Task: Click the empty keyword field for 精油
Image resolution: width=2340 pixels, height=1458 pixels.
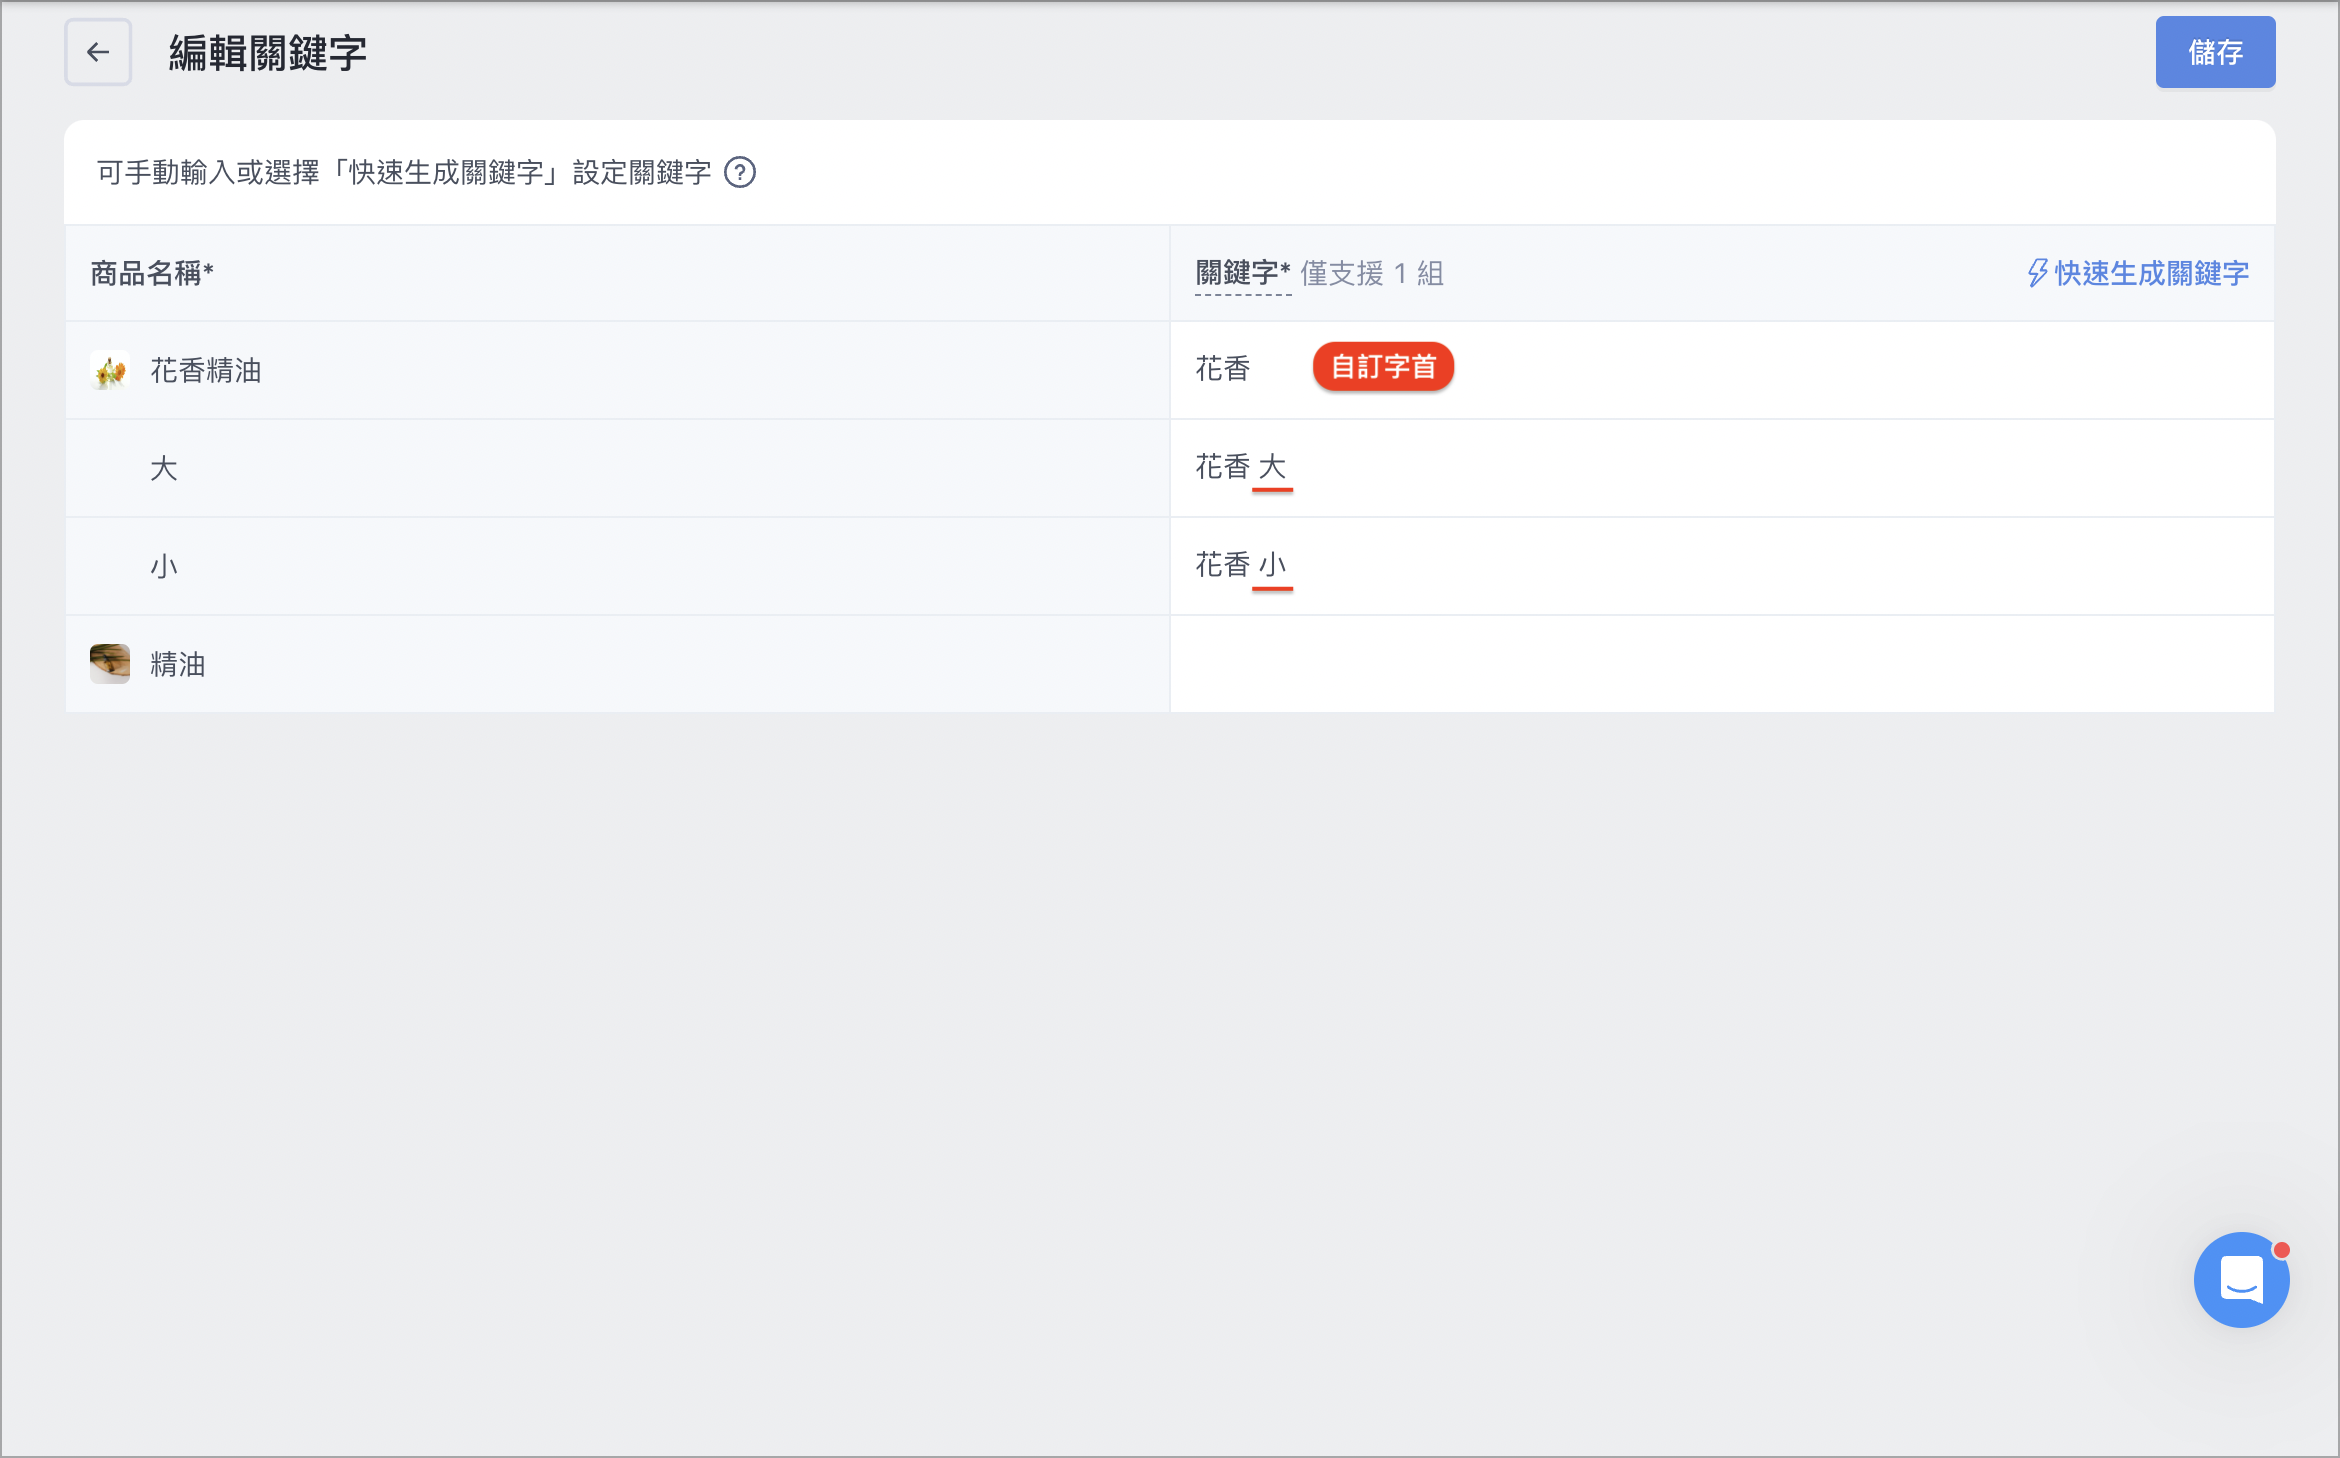Action: tap(1722, 664)
